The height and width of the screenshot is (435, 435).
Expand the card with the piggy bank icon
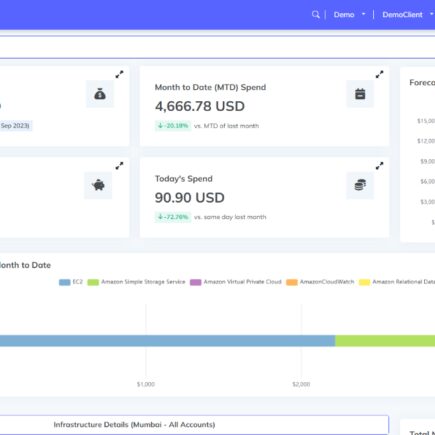119,166
